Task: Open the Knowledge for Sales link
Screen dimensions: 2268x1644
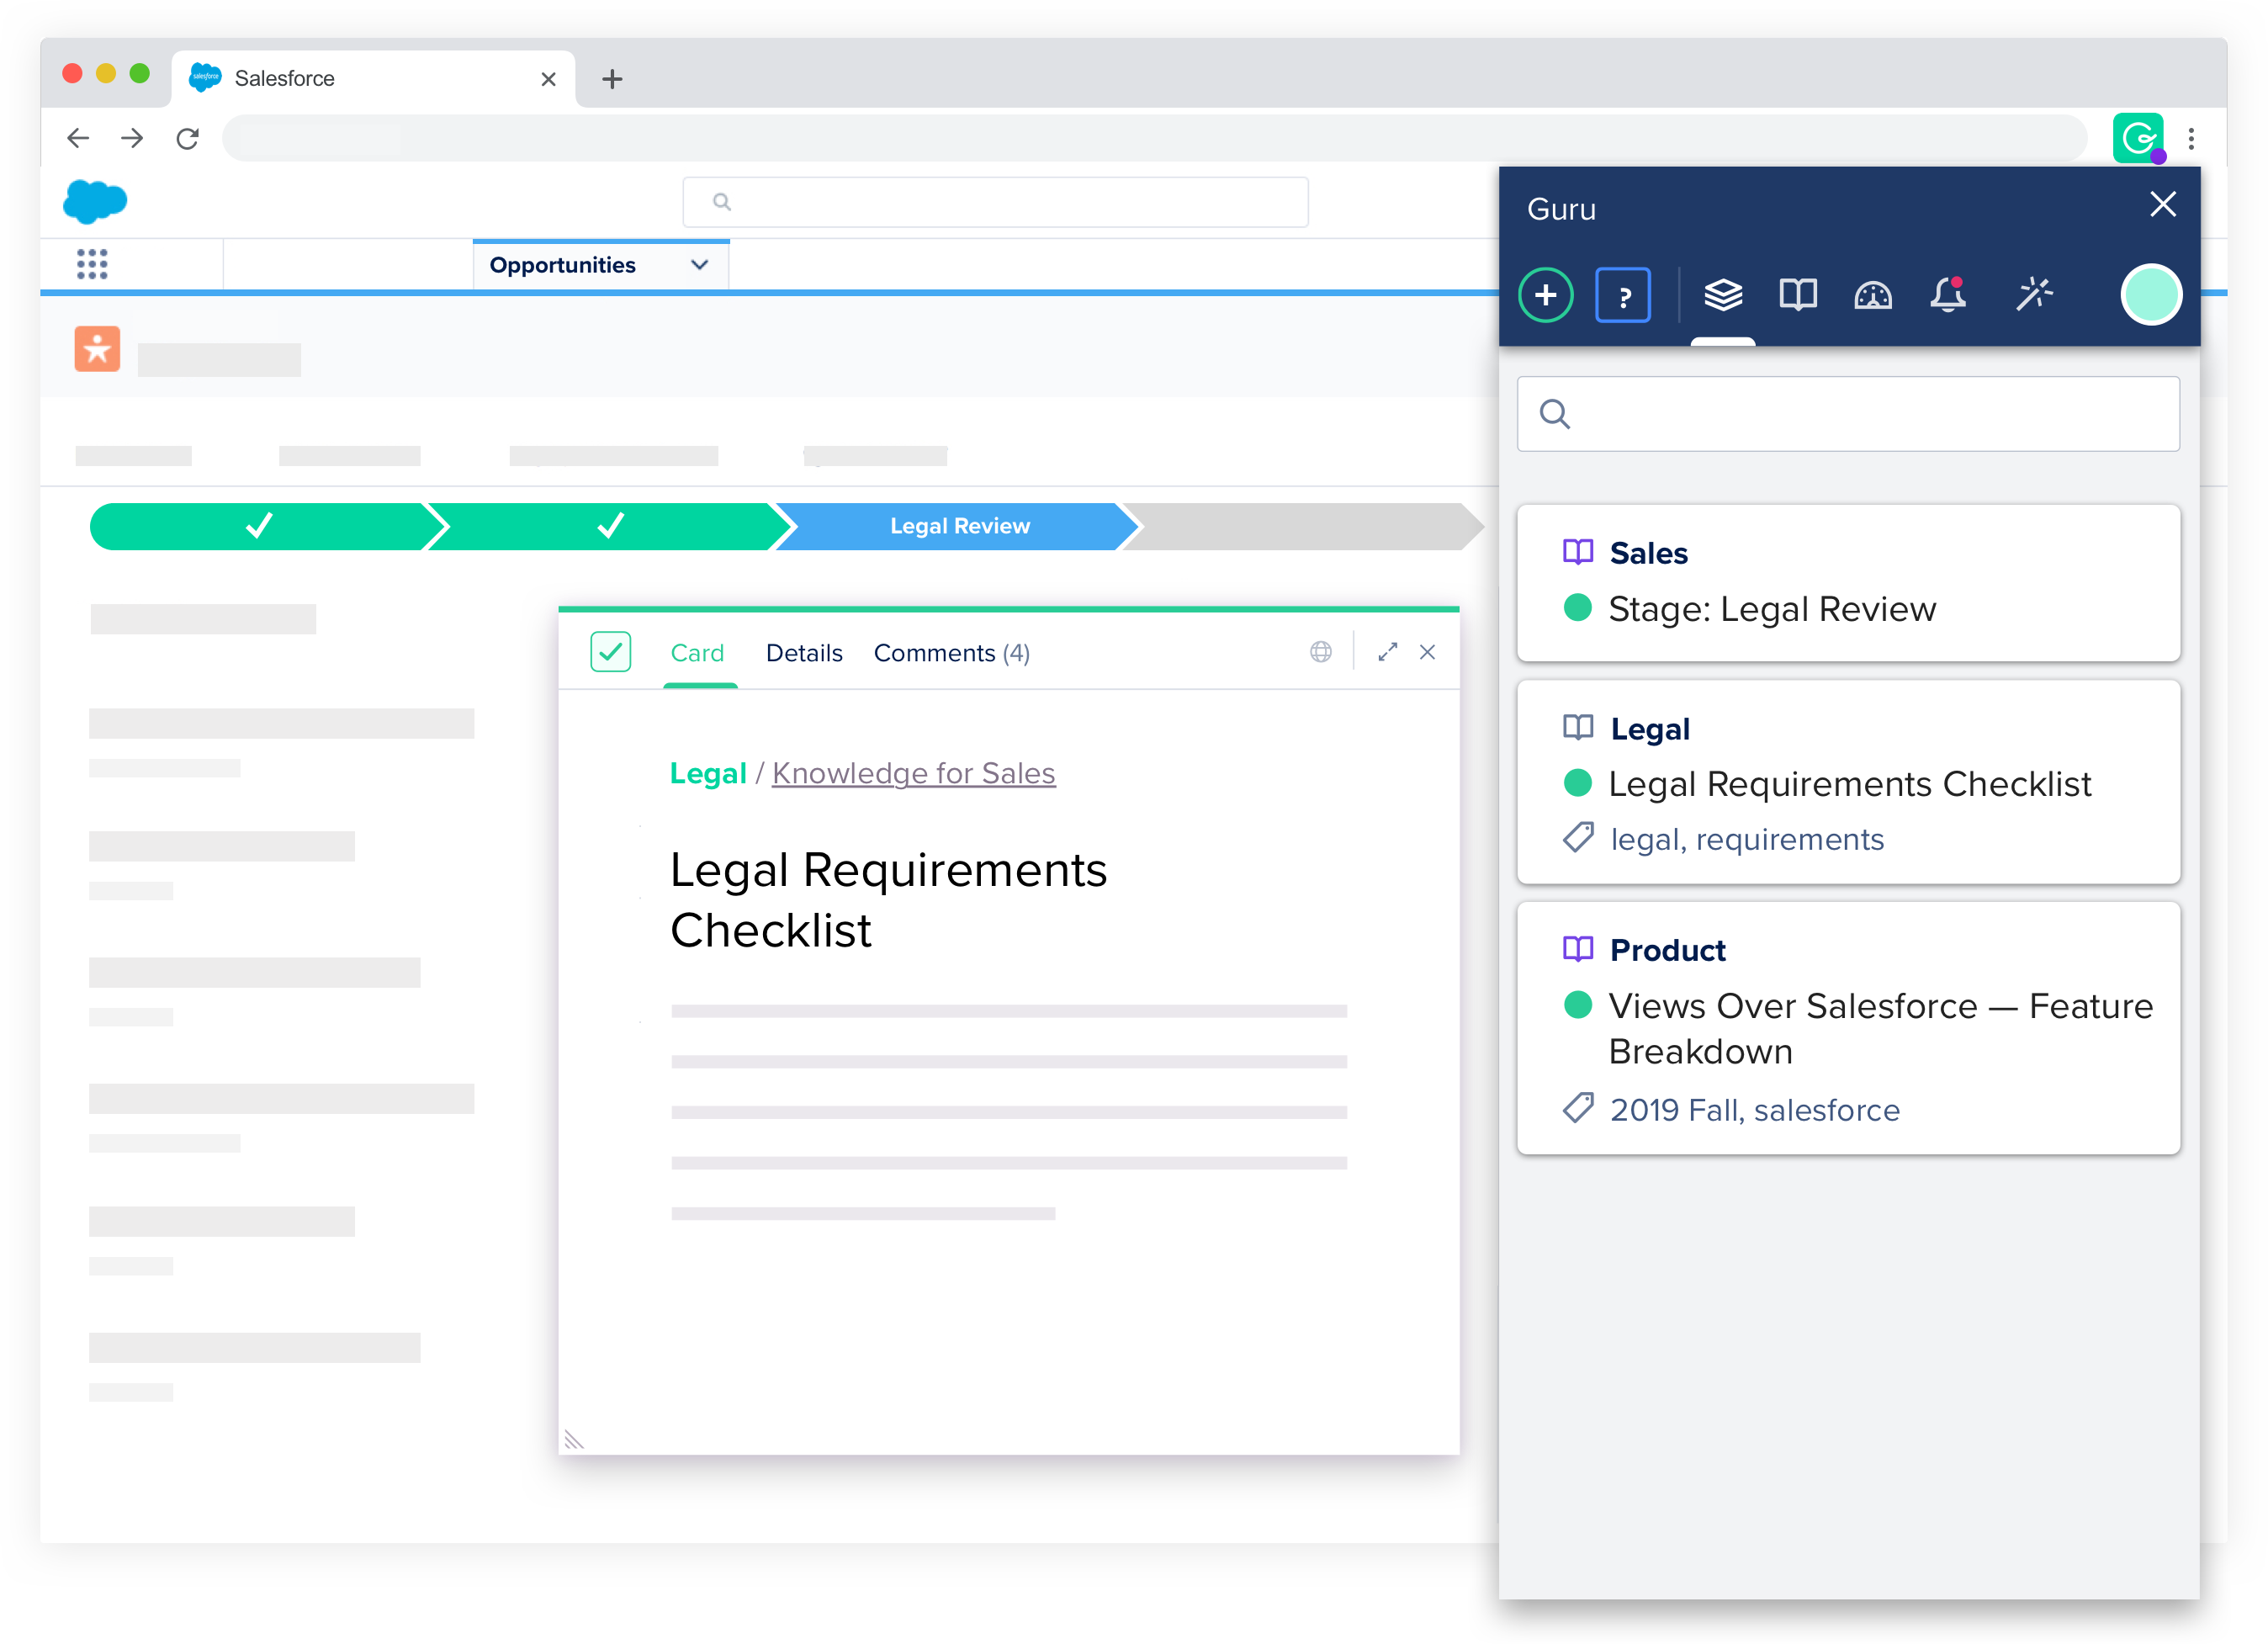Action: coord(913,773)
